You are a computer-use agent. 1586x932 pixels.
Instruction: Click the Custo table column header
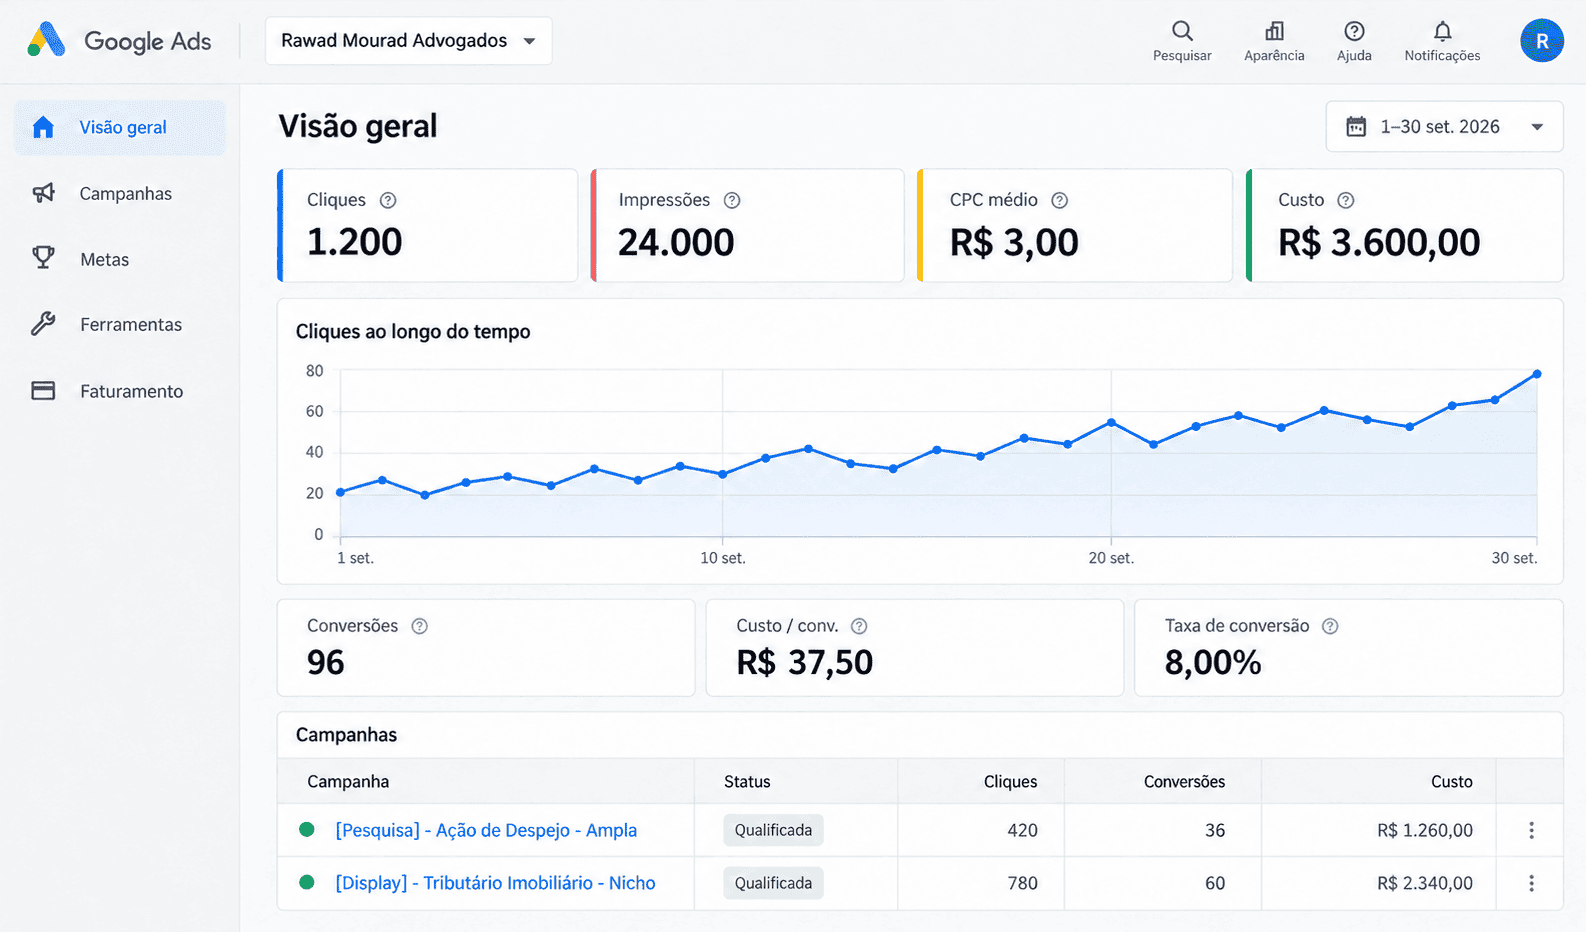pos(1451,782)
